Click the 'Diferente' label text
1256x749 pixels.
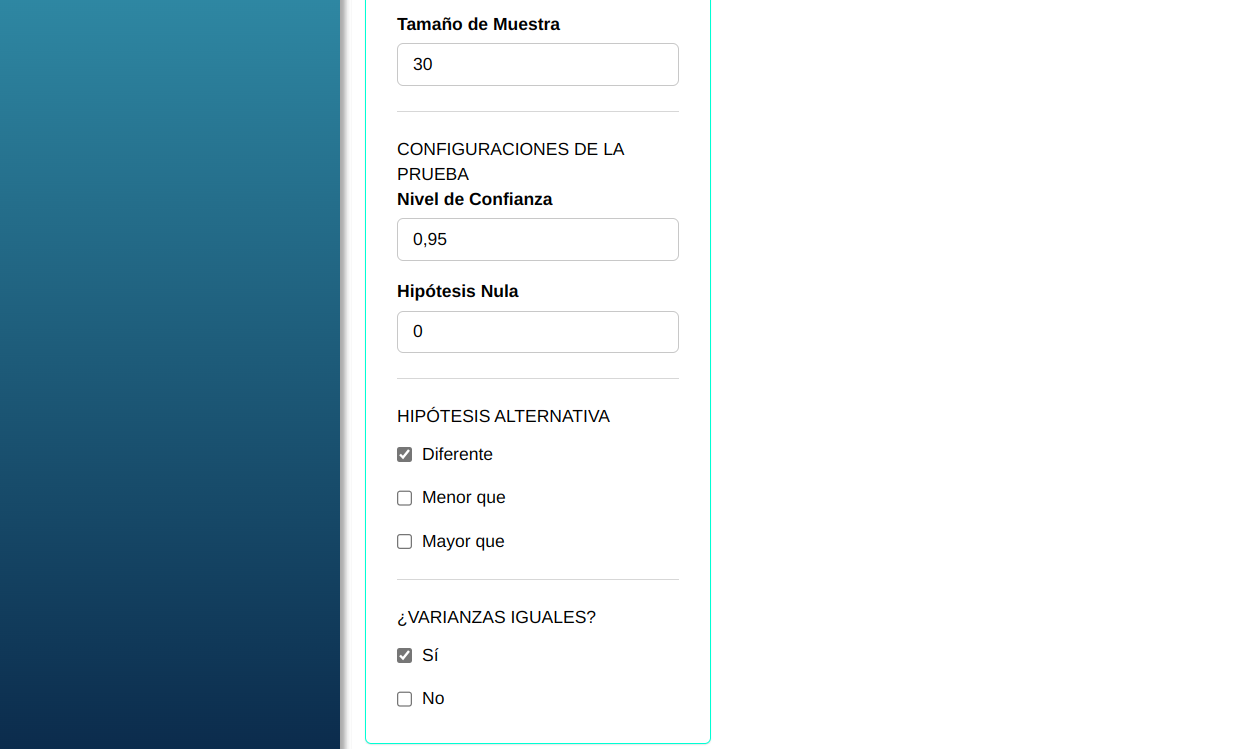point(457,454)
